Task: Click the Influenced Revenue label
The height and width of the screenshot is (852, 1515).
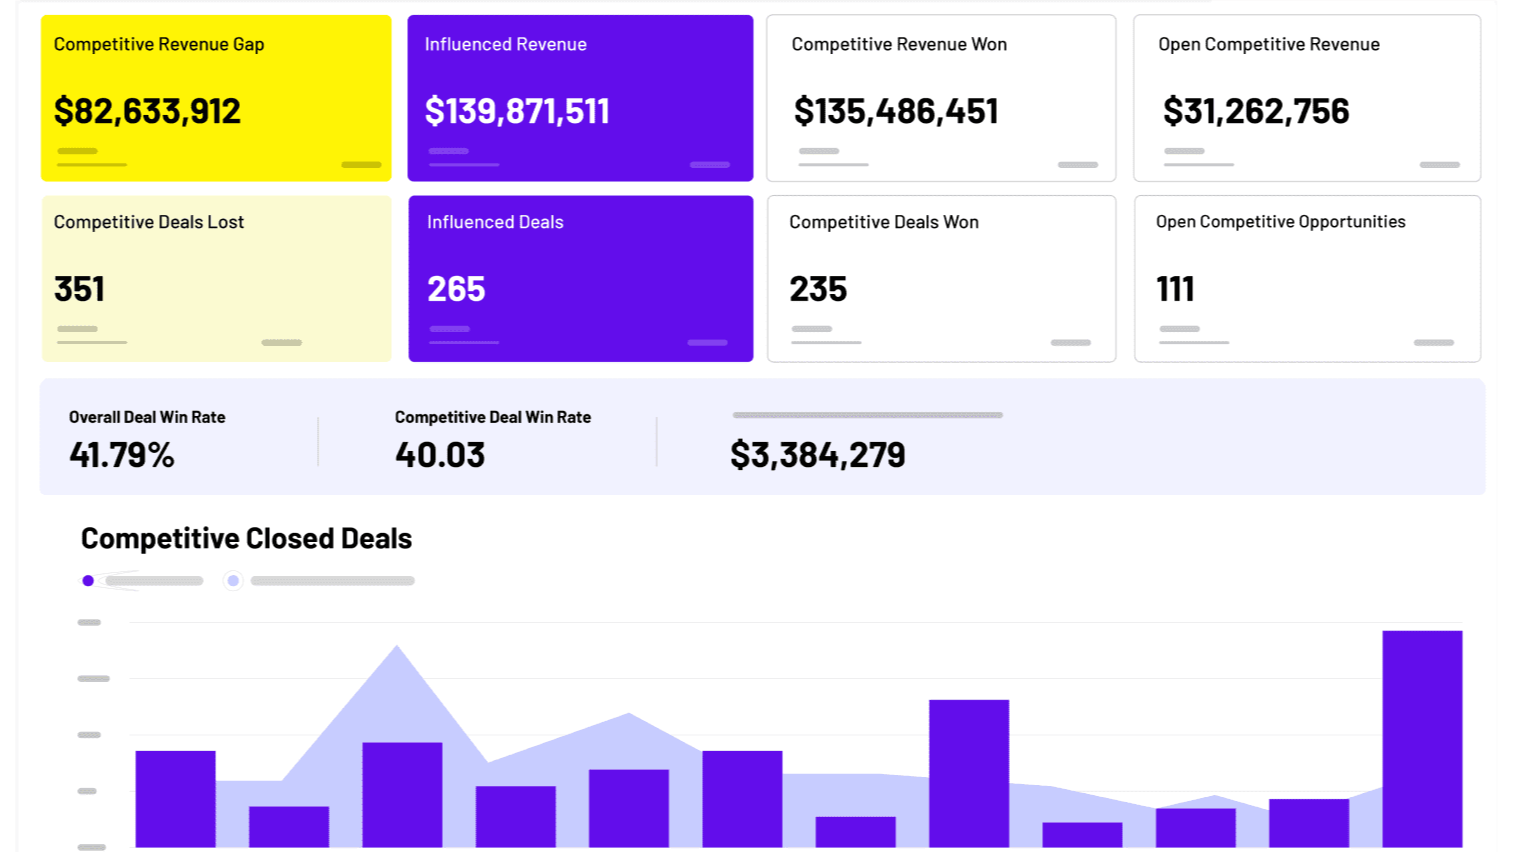Action: point(505,44)
